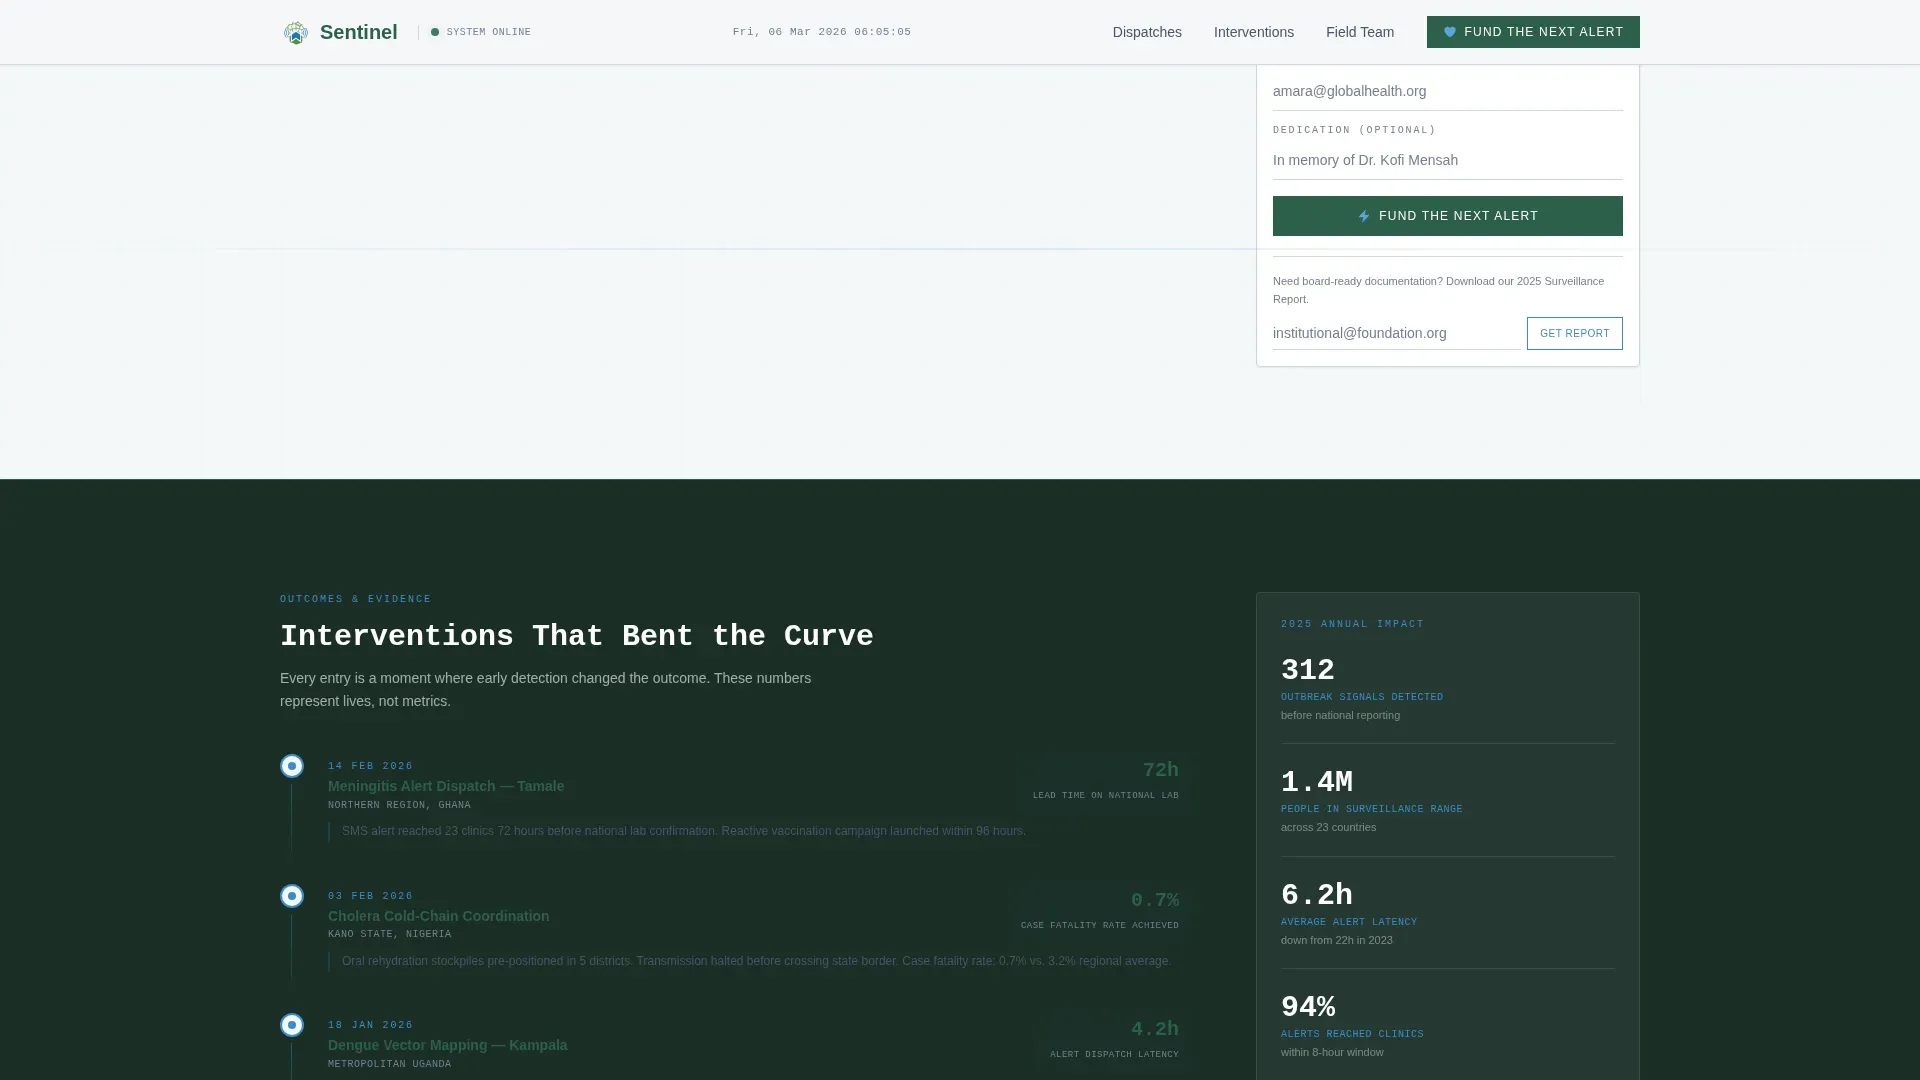Click the 1.4M people in surveillance value
Viewport: 1920px width, 1080px height.
pyautogui.click(x=1317, y=782)
